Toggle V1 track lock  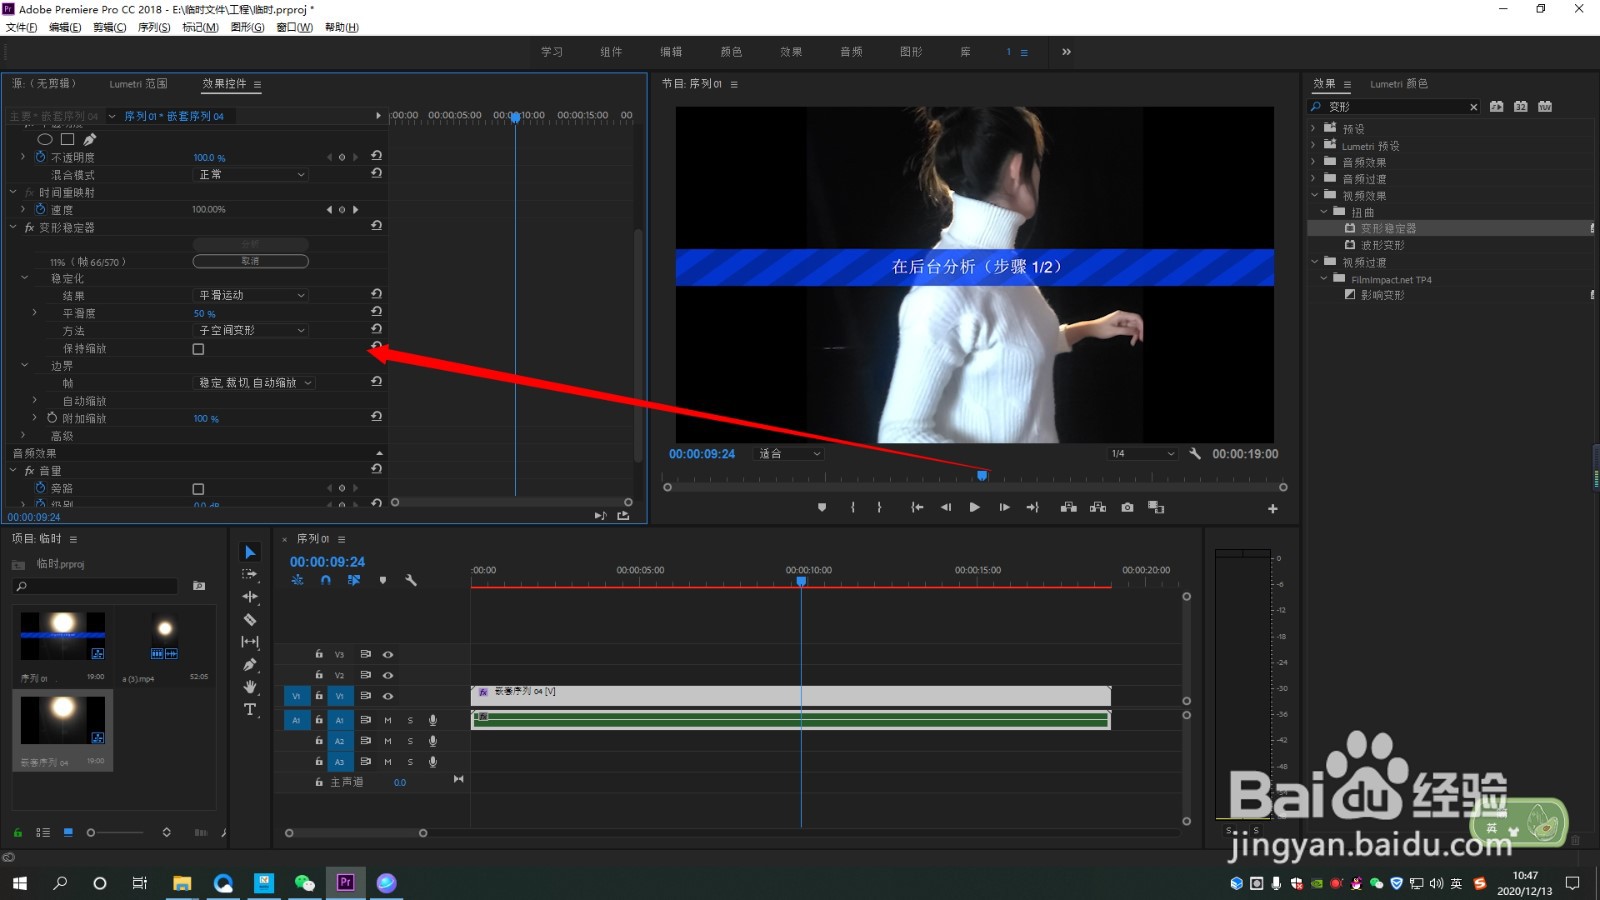point(319,696)
